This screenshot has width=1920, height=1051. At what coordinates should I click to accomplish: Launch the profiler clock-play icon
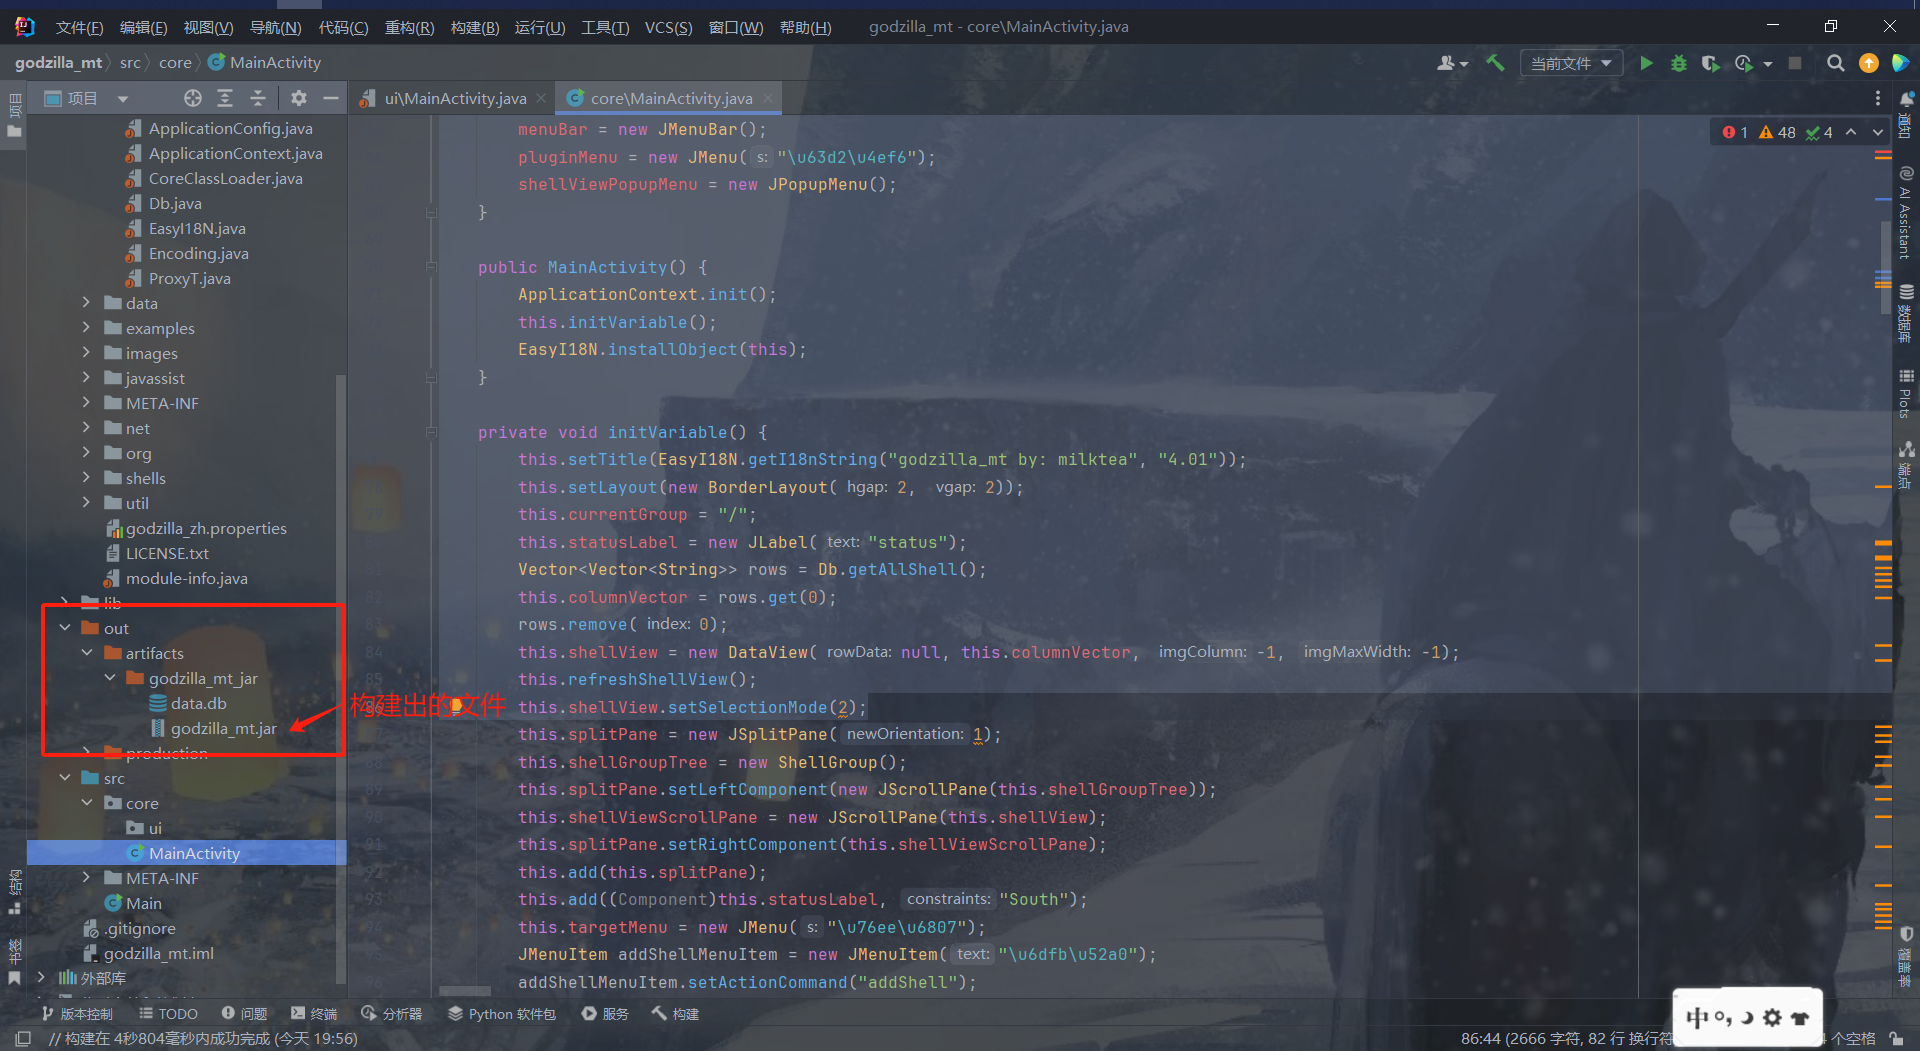pyautogui.click(x=1744, y=63)
